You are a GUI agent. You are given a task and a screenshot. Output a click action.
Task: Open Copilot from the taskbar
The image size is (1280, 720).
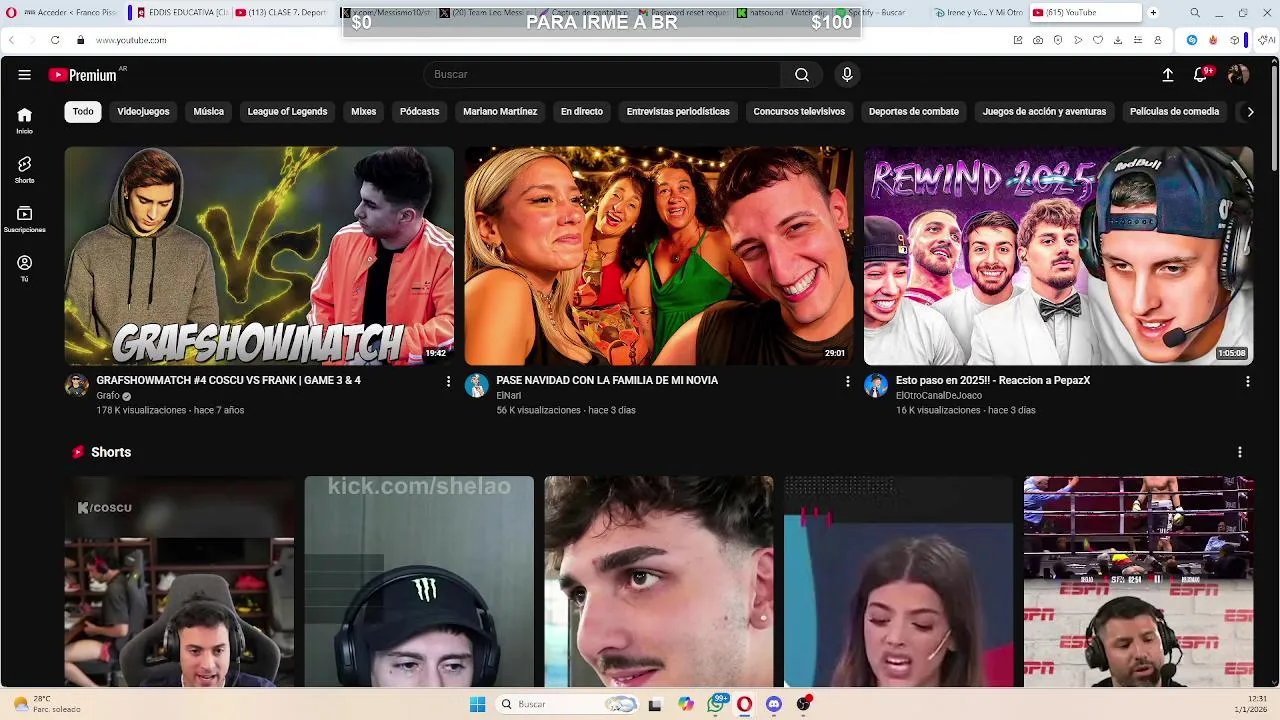pos(686,704)
